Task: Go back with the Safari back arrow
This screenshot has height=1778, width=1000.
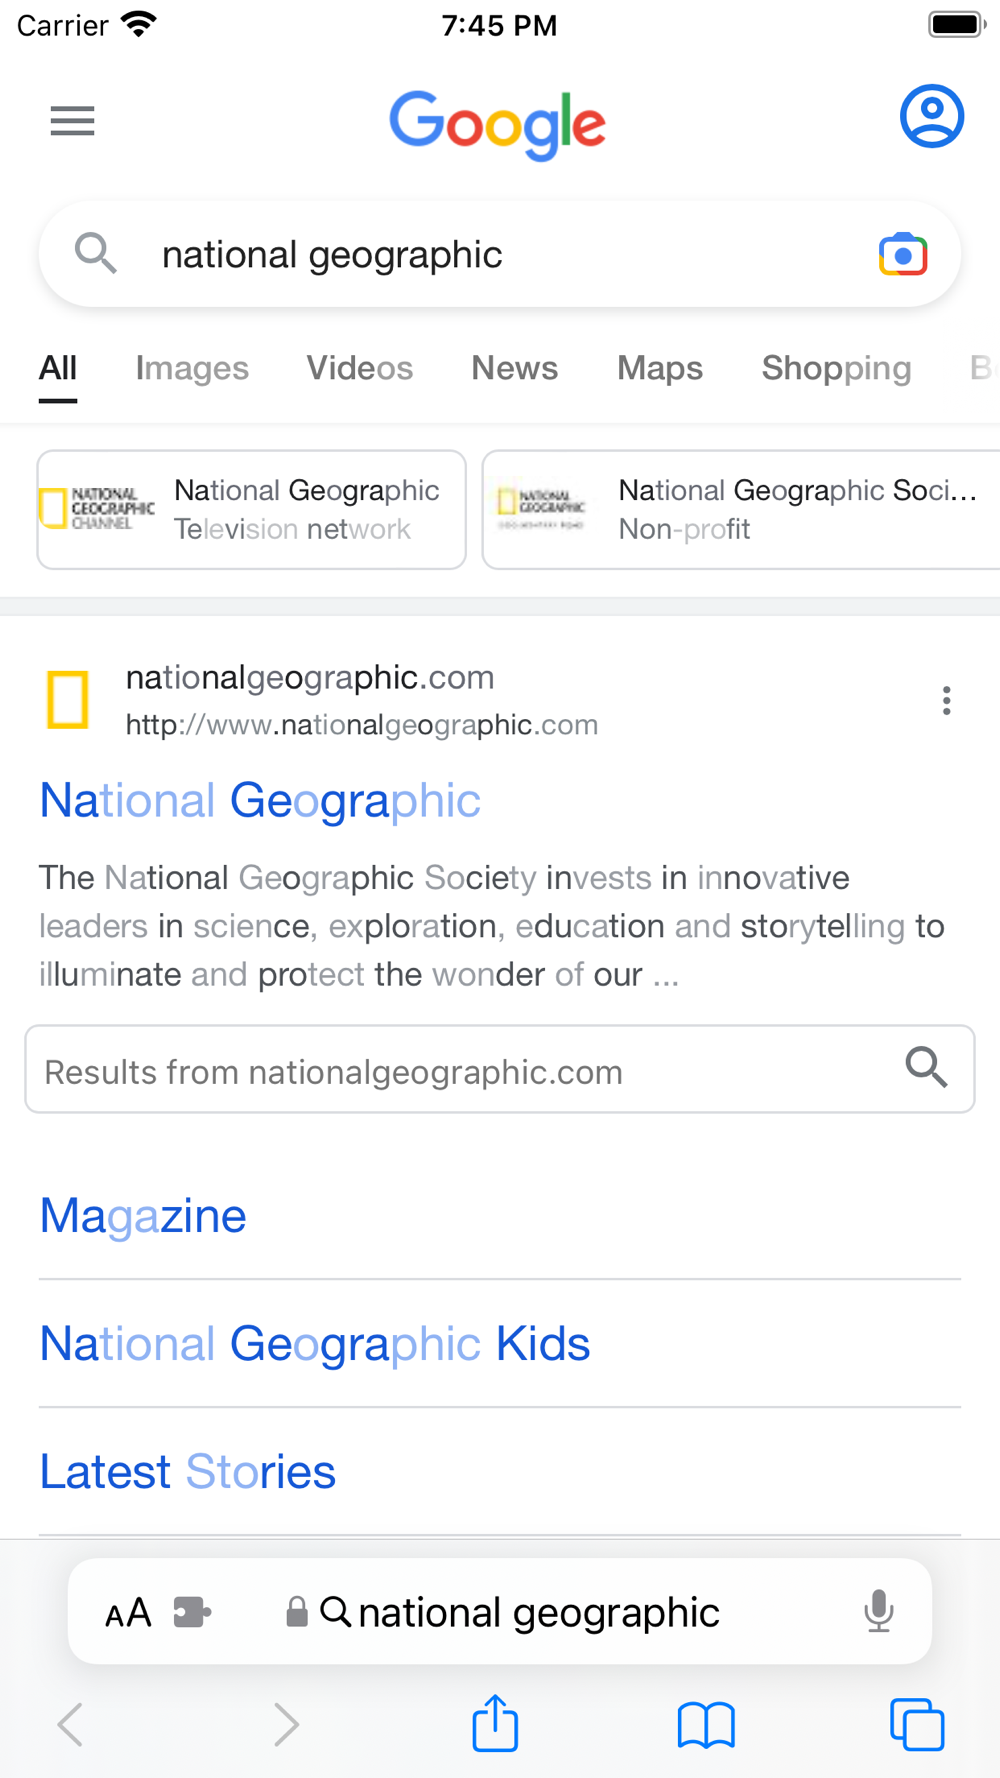Action: pos(70,1724)
